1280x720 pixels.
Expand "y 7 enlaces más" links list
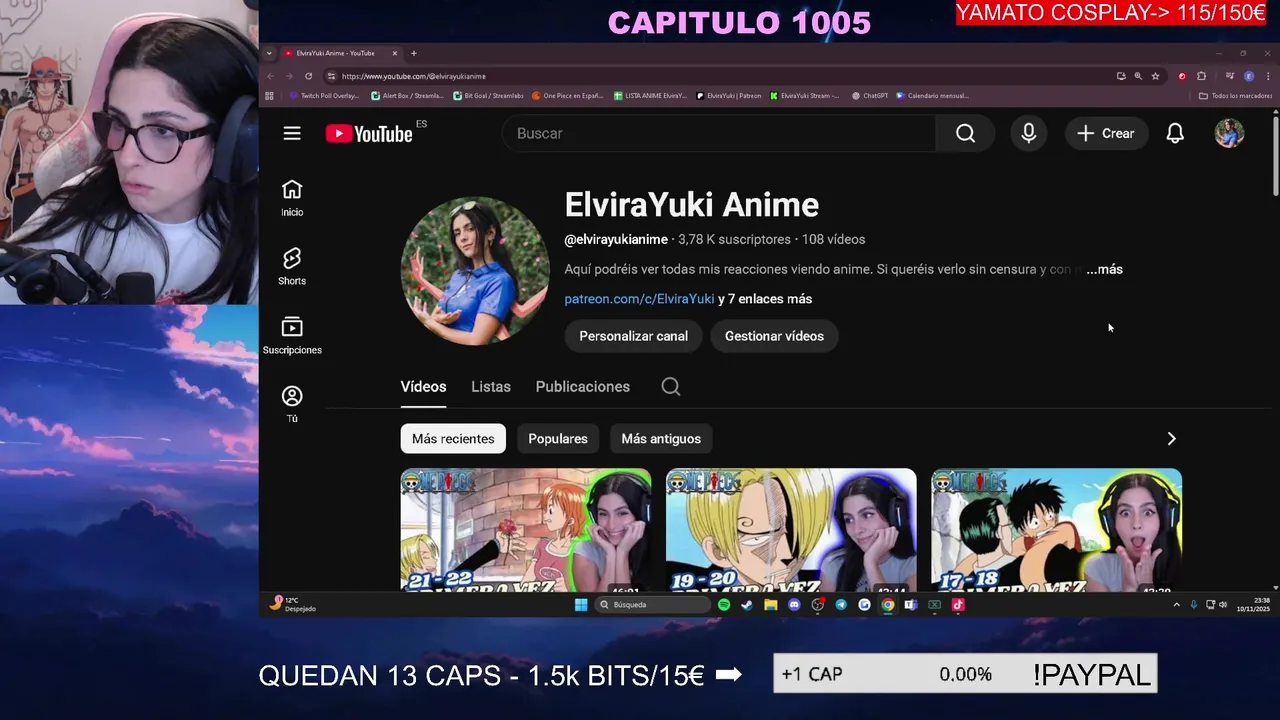pos(765,299)
